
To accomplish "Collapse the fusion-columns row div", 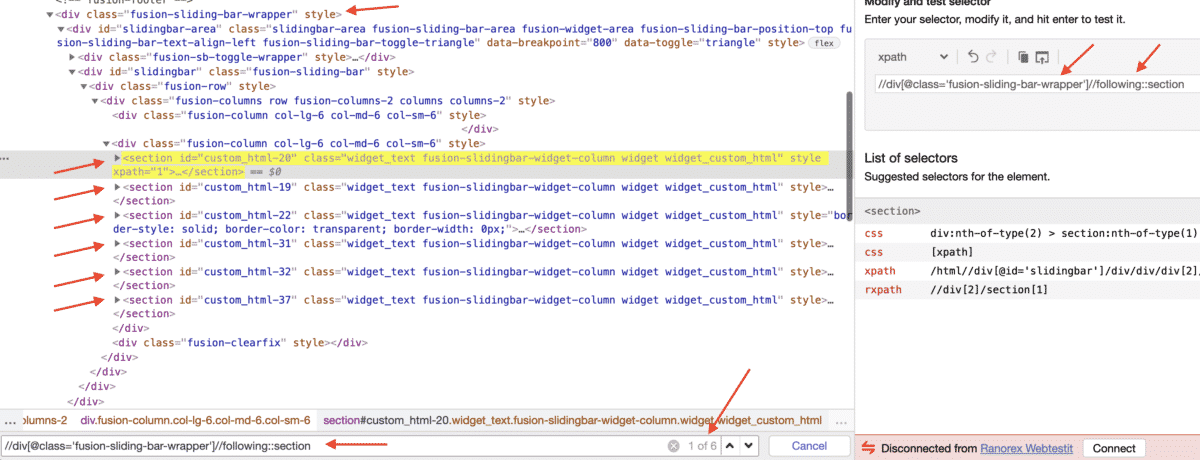I will [x=95, y=101].
